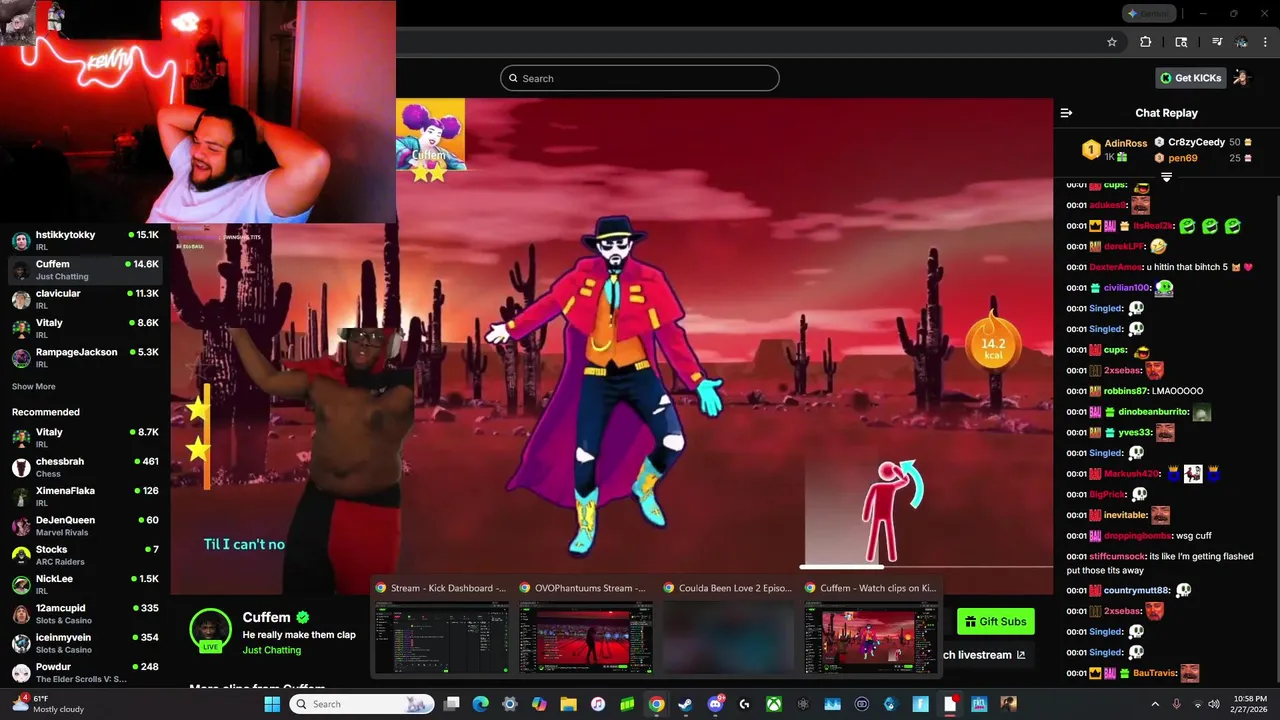The height and width of the screenshot is (720, 1280).
Task: Click the countrymutt88 chat username
Action: pos(1136,590)
